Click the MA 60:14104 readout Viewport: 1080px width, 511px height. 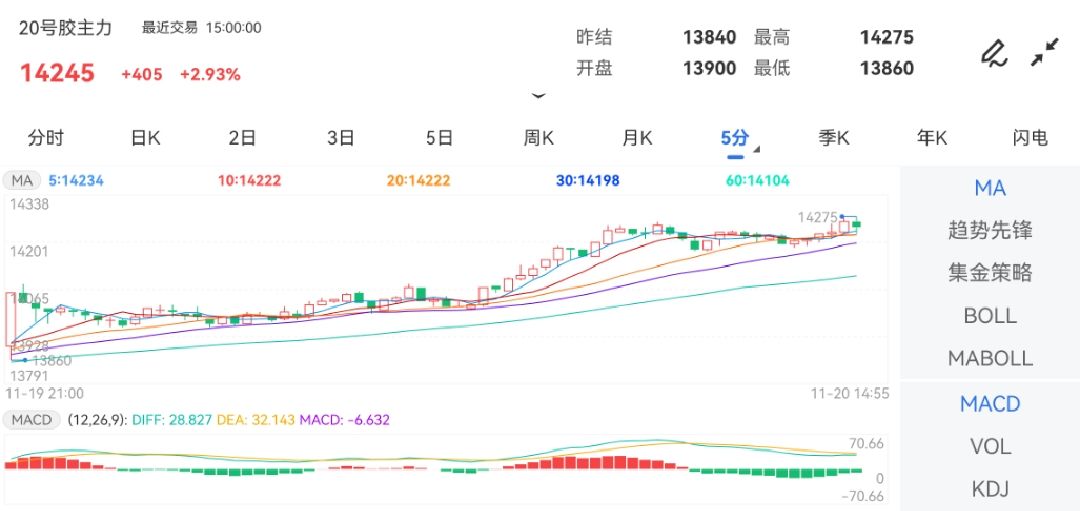click(x=758, y=181)
